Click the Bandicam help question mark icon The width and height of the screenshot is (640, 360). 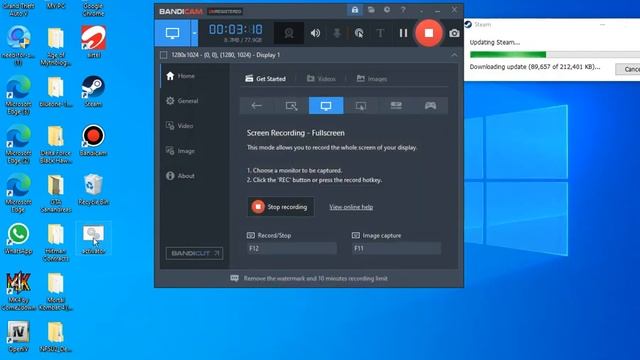403,10
